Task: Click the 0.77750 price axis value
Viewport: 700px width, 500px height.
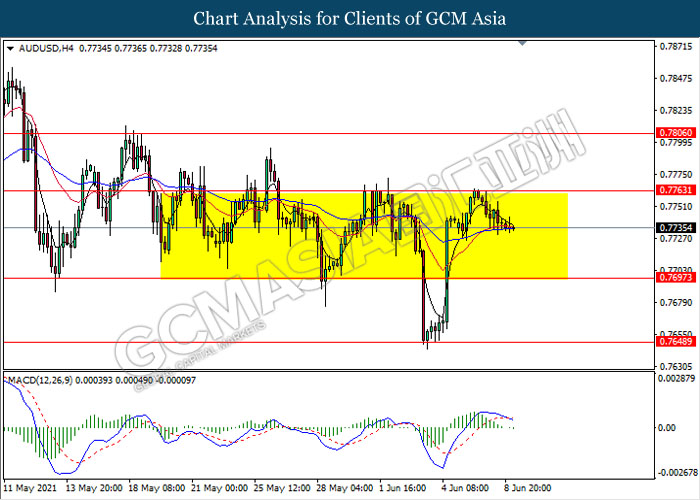Action: (676, 175)
